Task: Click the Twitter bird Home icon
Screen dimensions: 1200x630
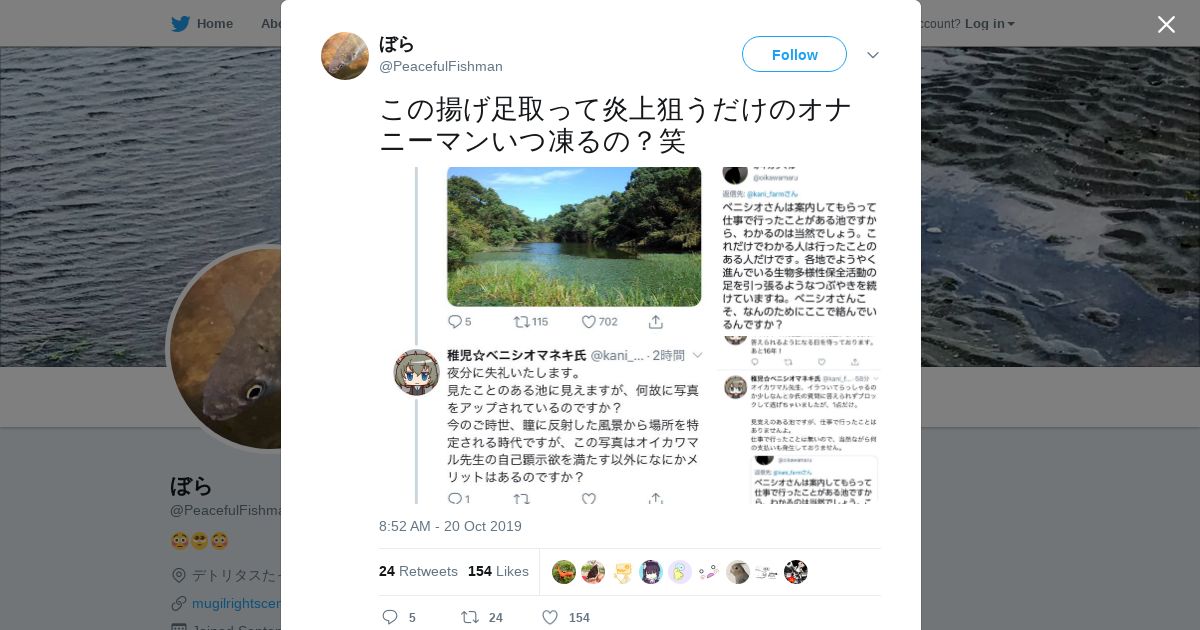Action: coord(180,23)
